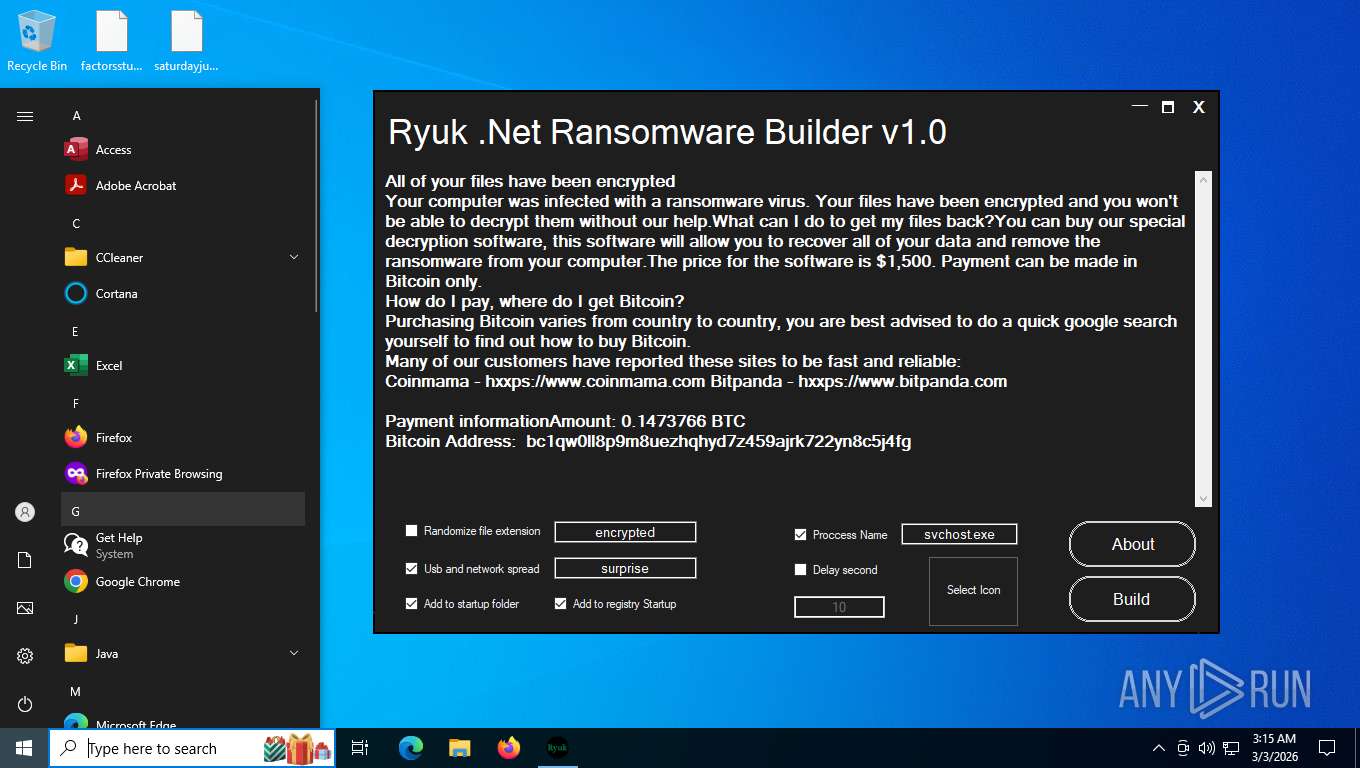The width and height of the screenshot is (1360, 768).
Task: Open the Recycle Bin desktop icon
Action: pos(37,41)
